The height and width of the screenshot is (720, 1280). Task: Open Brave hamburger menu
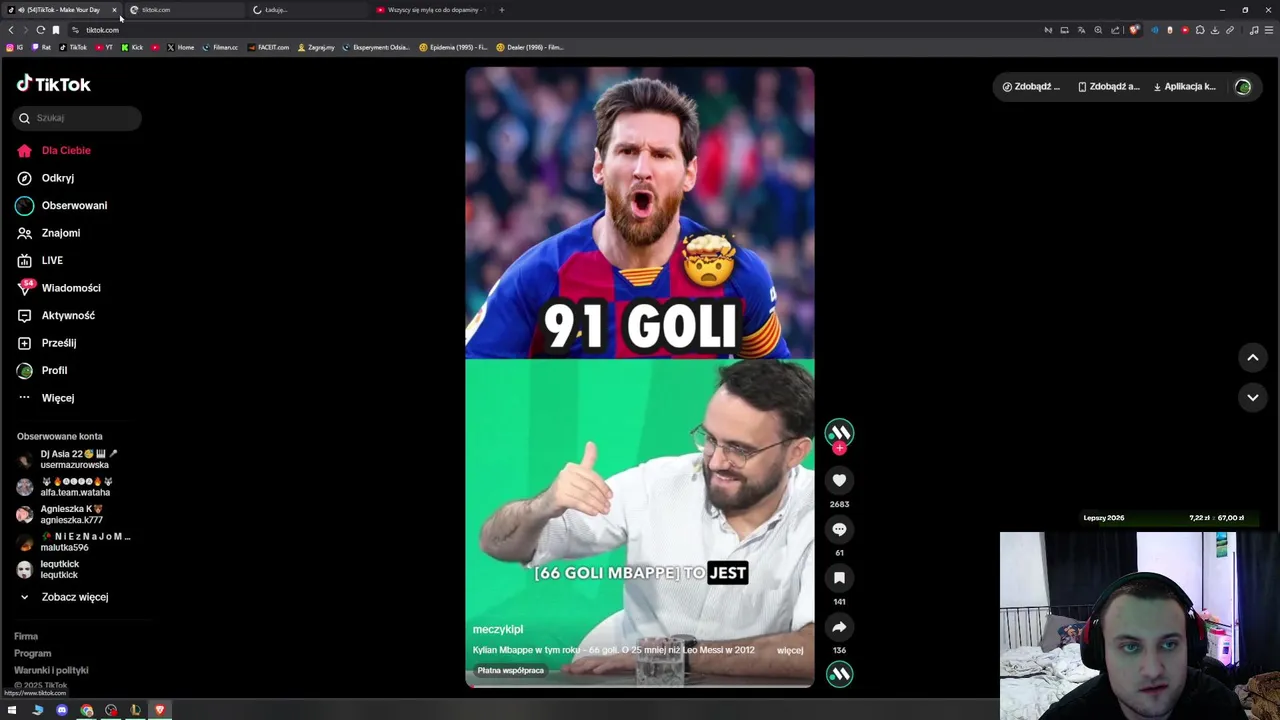coord(1269,30)
